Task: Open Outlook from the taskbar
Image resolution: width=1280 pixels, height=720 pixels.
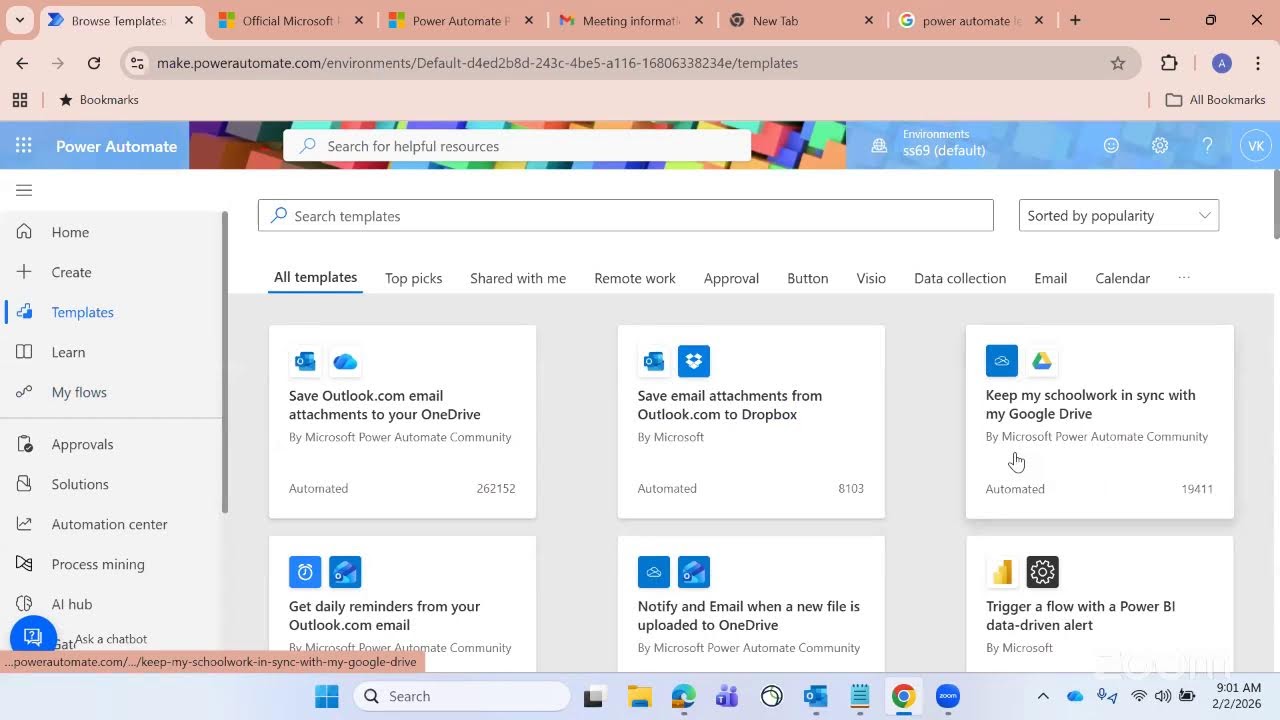Action: tap(816, 696)
